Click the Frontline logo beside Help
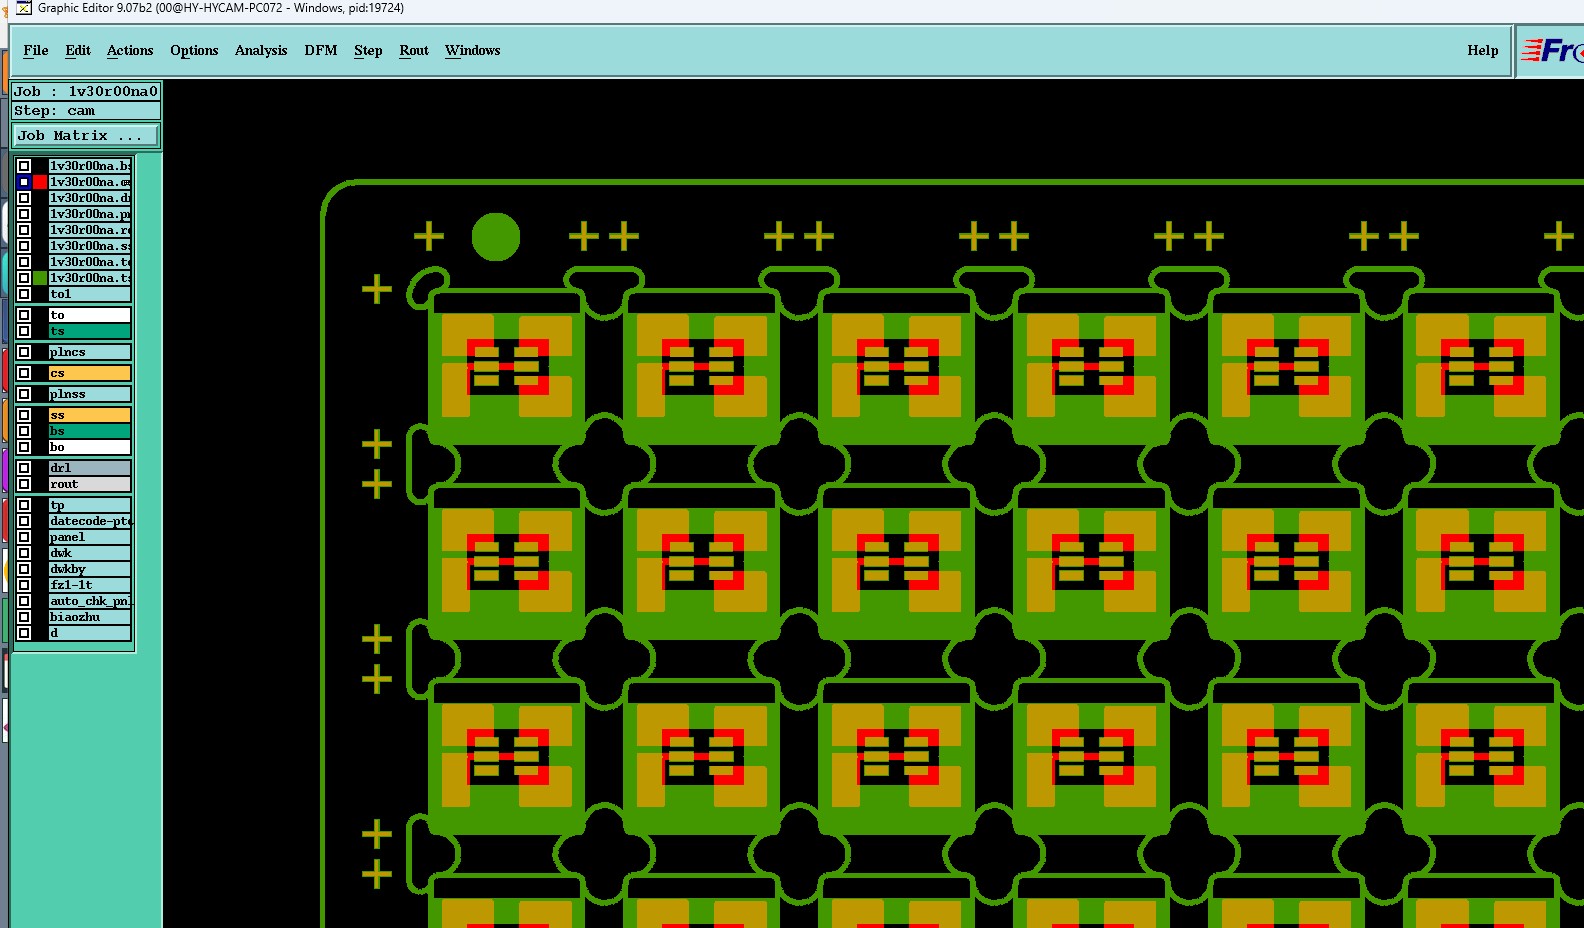The image size is (1584, 928). pyautogui.click(x=1551, y=51)
